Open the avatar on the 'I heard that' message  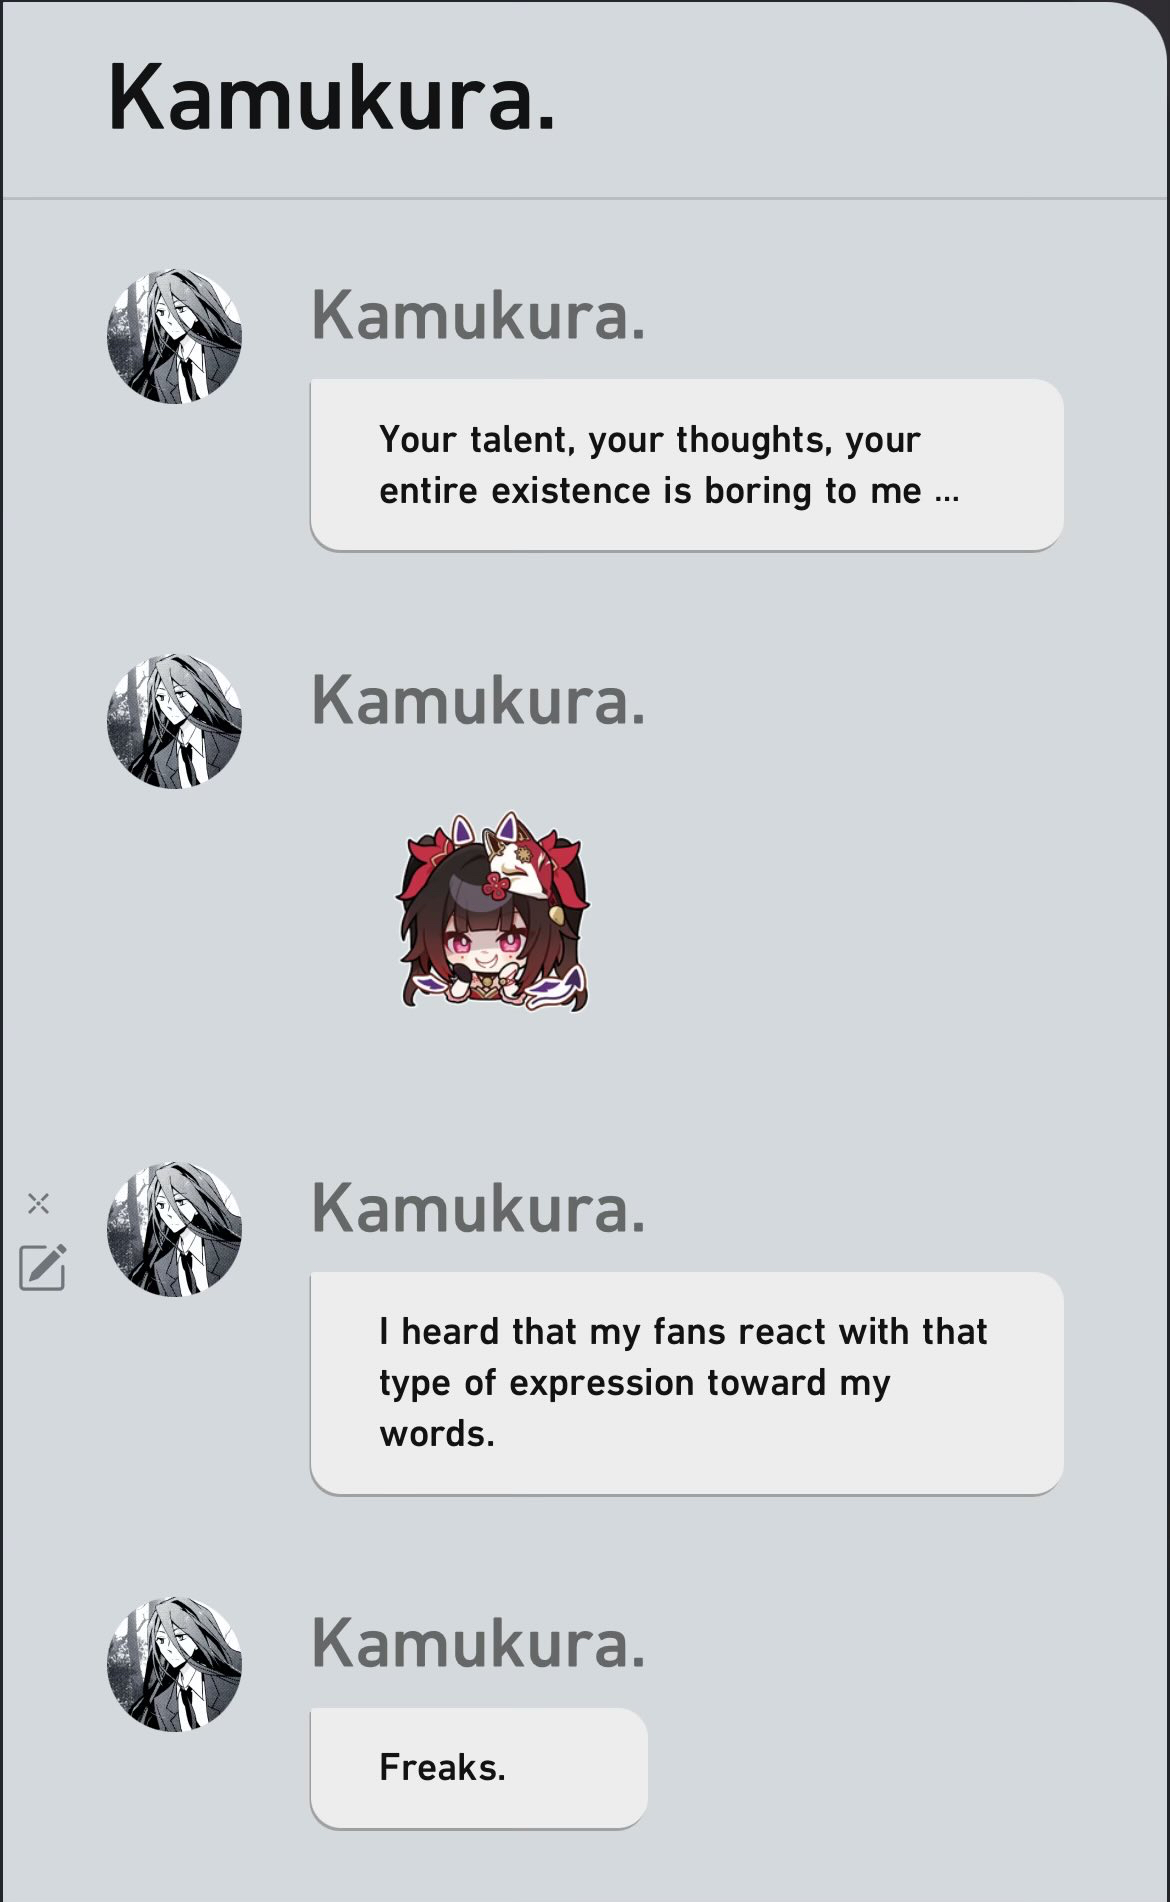coord(174,1229)
